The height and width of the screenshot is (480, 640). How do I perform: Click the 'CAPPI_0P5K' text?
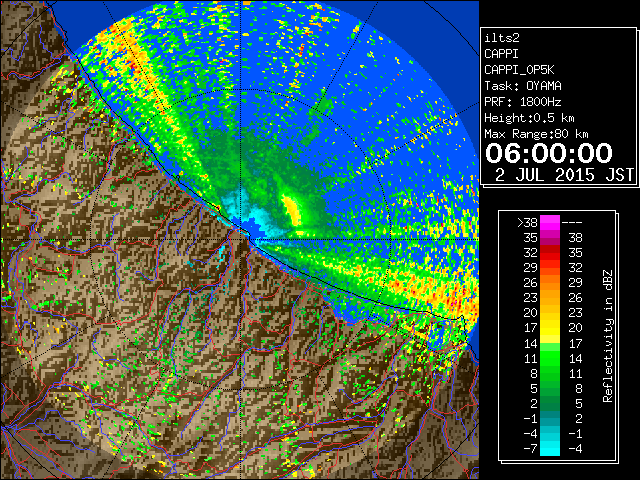pyautogui.click(x=519, y=70)
